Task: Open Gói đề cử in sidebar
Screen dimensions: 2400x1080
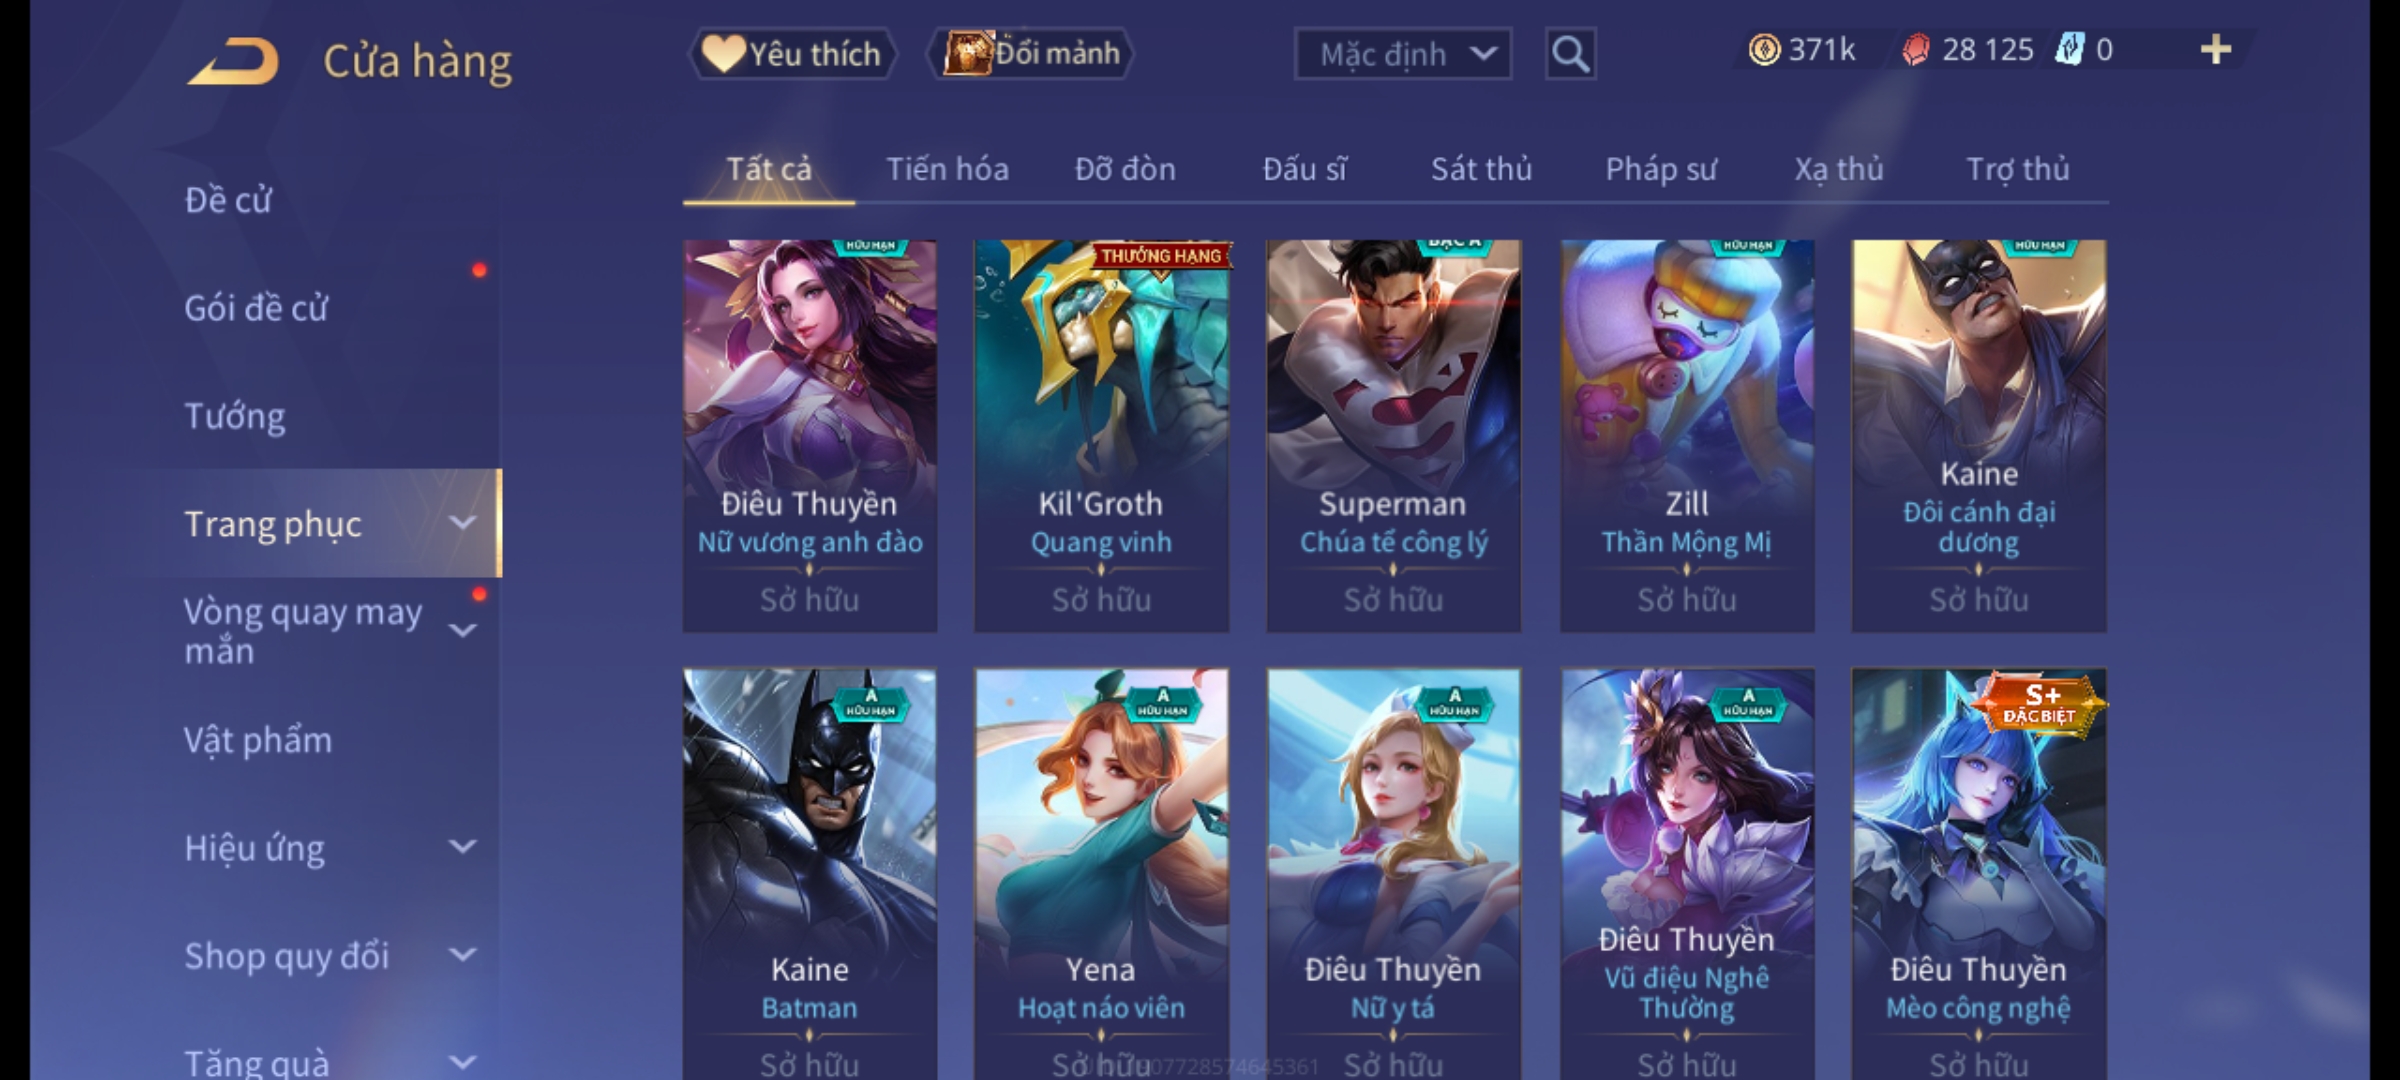Action: [256, 308]
